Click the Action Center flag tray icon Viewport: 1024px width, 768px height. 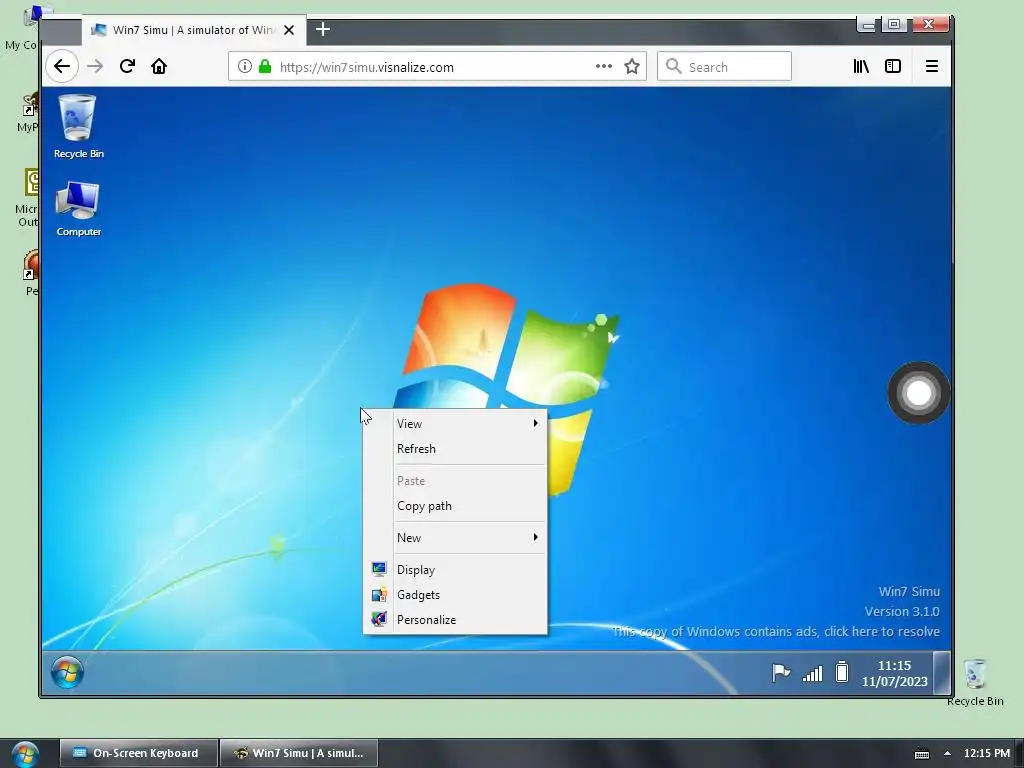[x=780, y=673]
